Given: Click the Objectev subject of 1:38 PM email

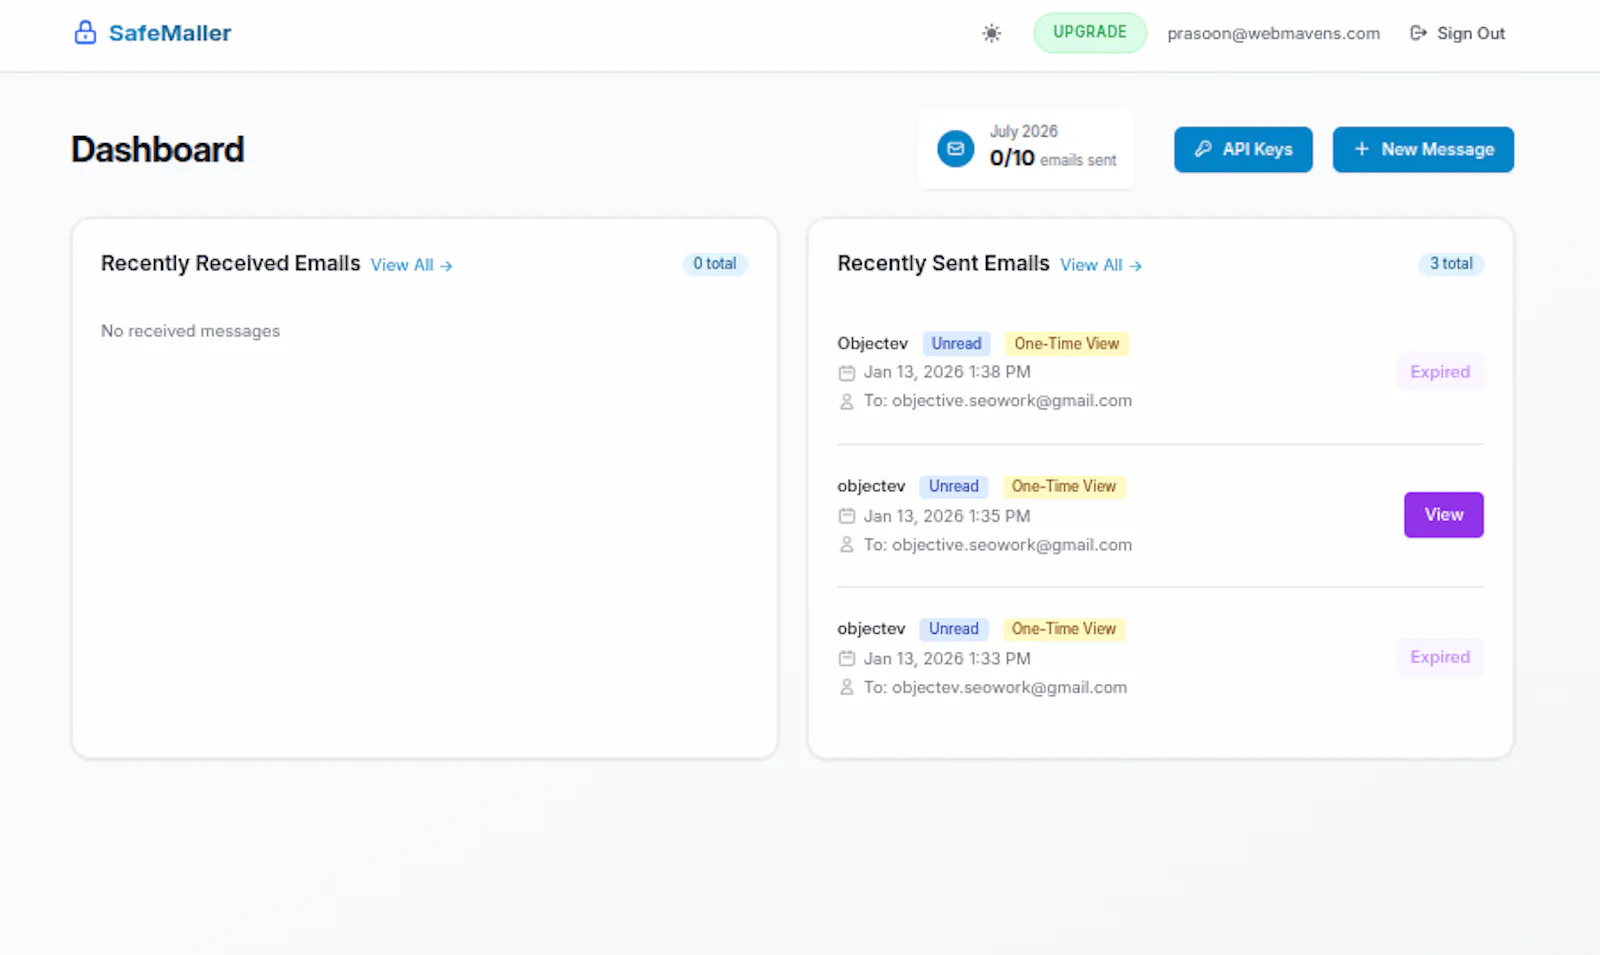Looking at the screenshot, I should pos(872,343).
